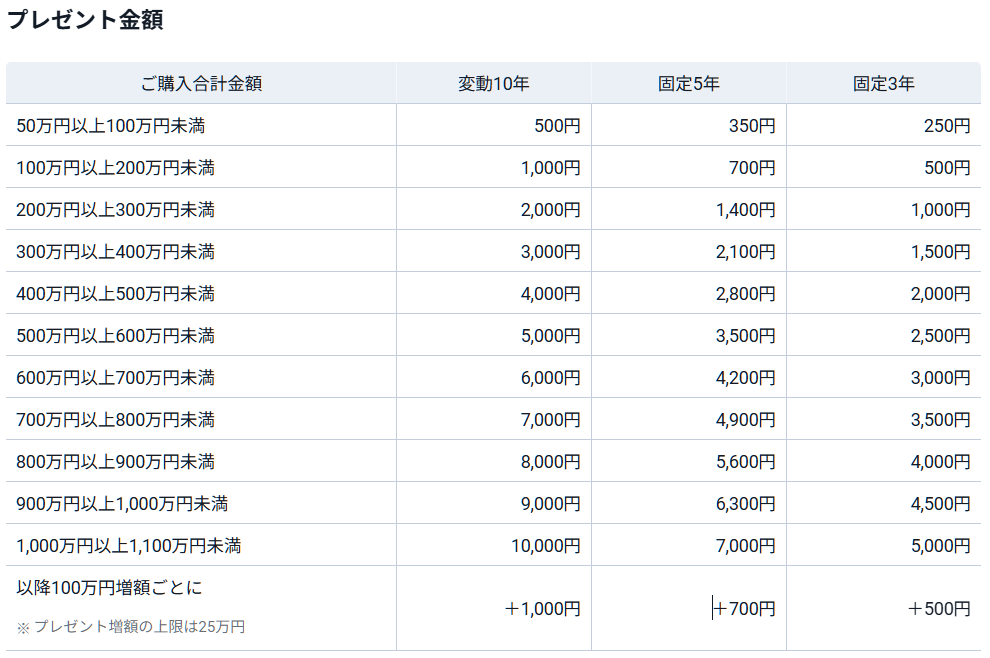990x658 pixels.
Task: Select the ご購入合計金額 column header
Action: (201, 84)
